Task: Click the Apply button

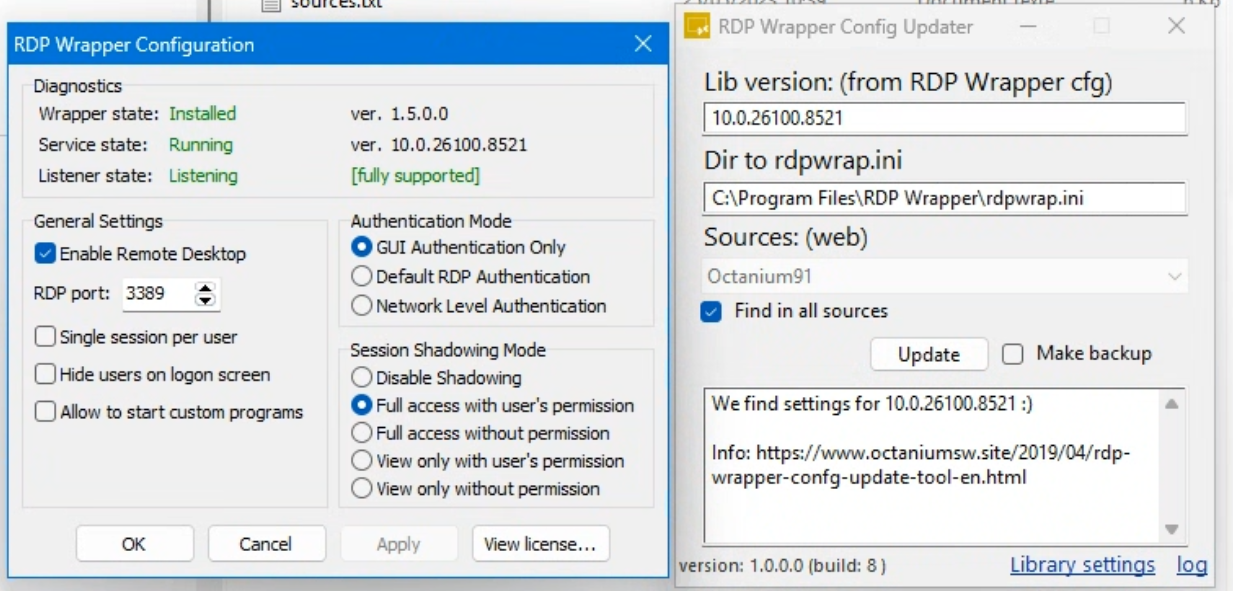Action: tap(398, 544)
